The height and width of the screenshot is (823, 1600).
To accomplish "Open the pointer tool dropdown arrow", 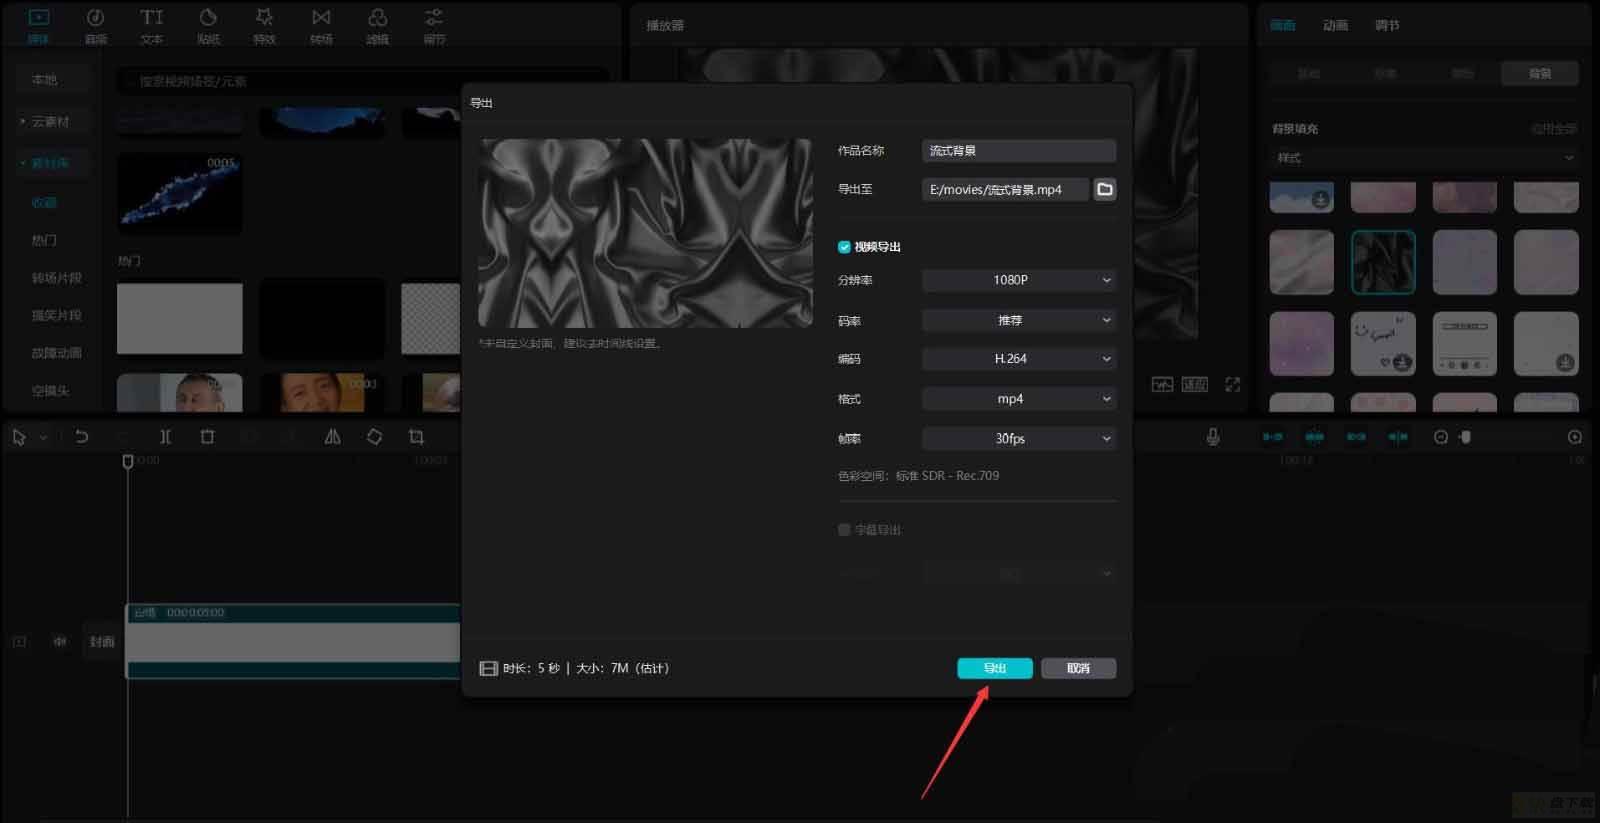I will pyautogui.click(x=43, y=438).
